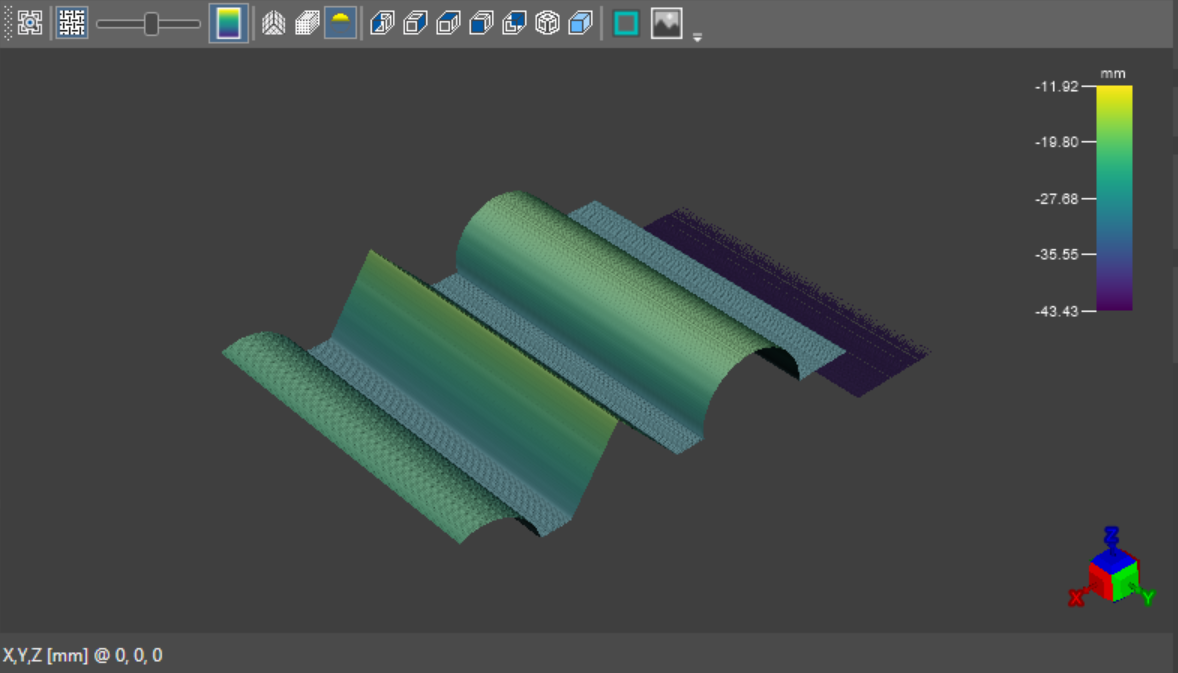This screenshot has height=673, width=1178.
Task: Select the wireframe mesh render mode
Action: point(273,23)
